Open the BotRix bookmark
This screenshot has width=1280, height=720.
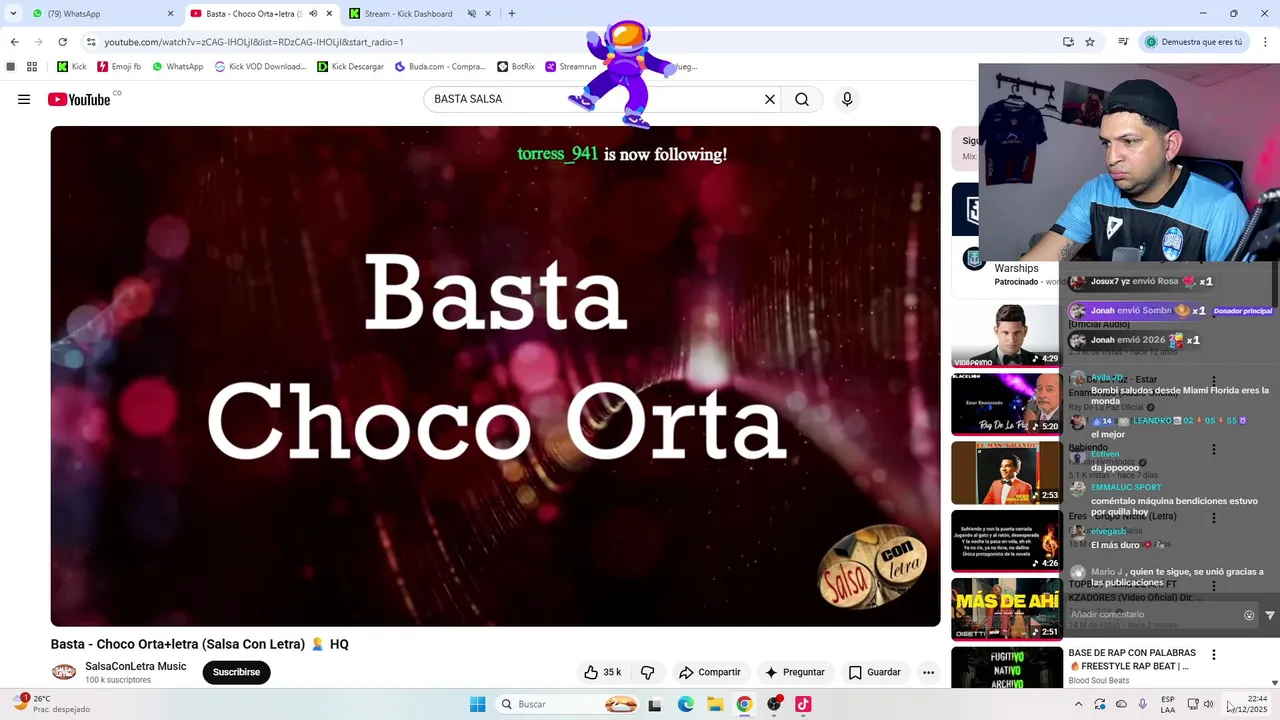tap(516, 67)
